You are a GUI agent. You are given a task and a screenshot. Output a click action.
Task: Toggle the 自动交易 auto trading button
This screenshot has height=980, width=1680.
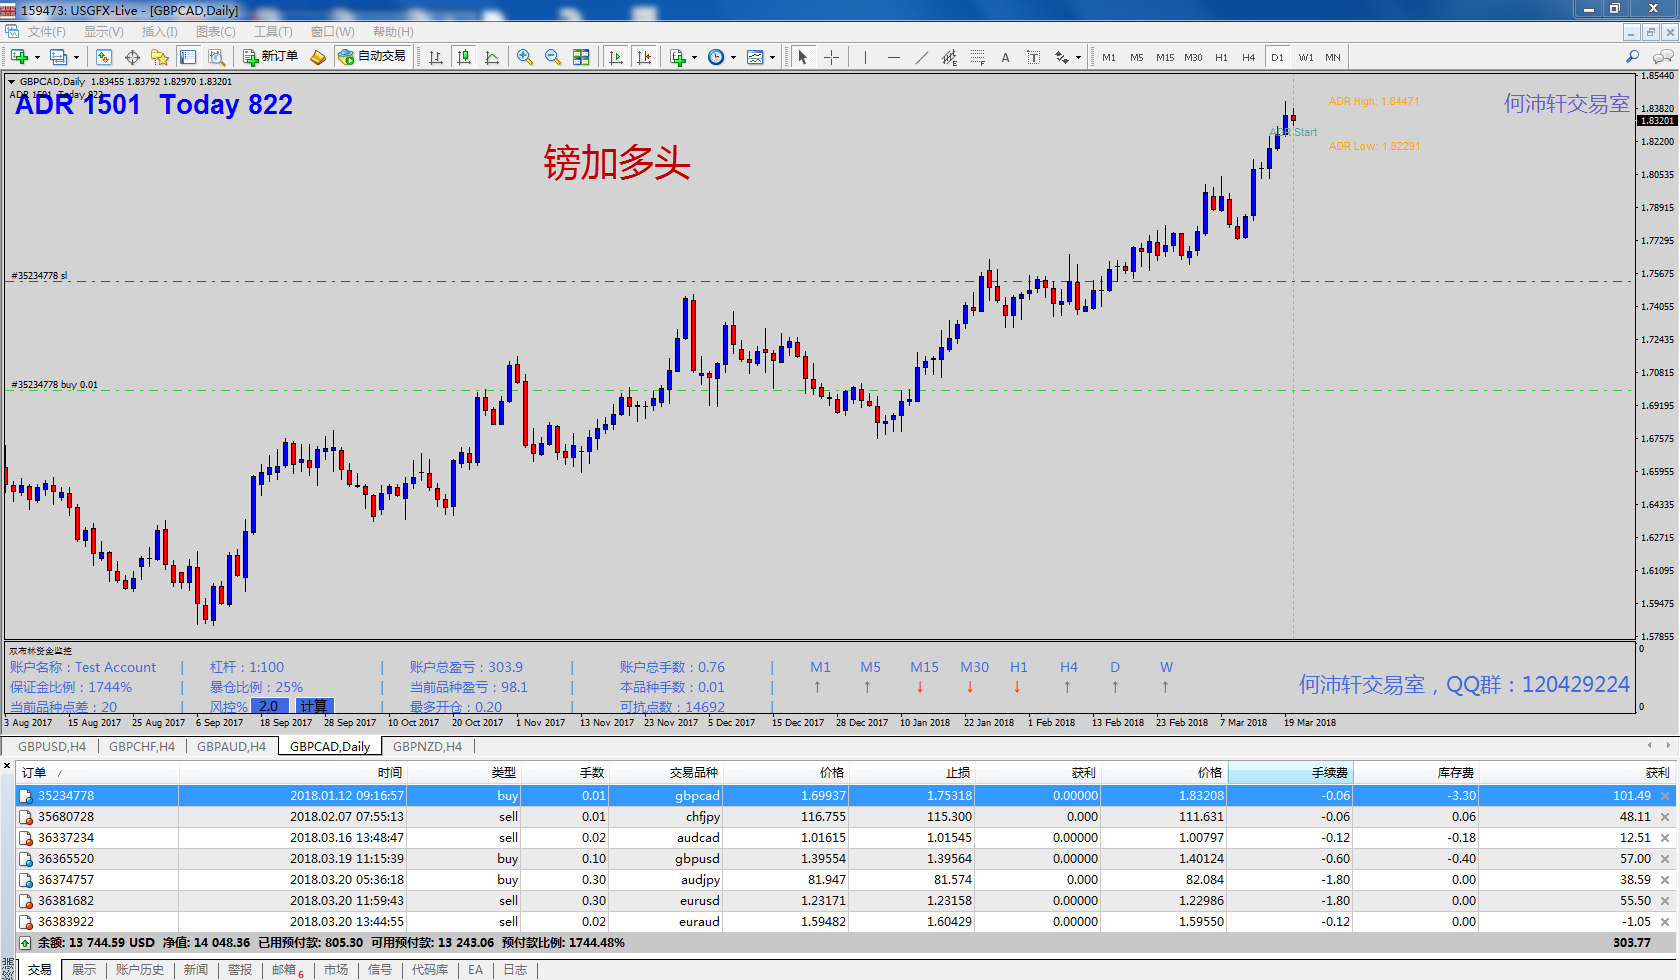tap(372, 57)
